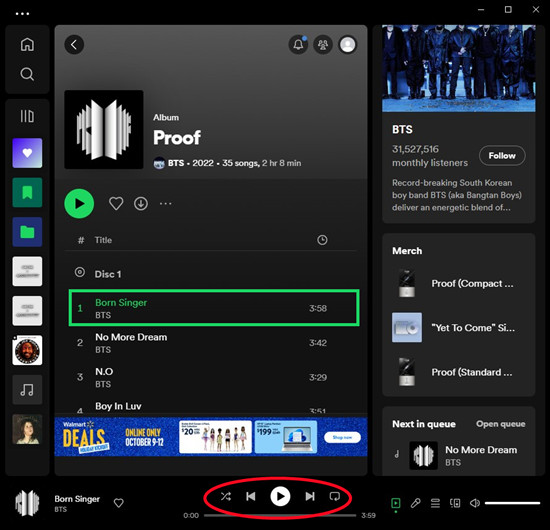Open the Home view in sidebar
The height and width of the screenshot is (530, 550).
point(27,44)
